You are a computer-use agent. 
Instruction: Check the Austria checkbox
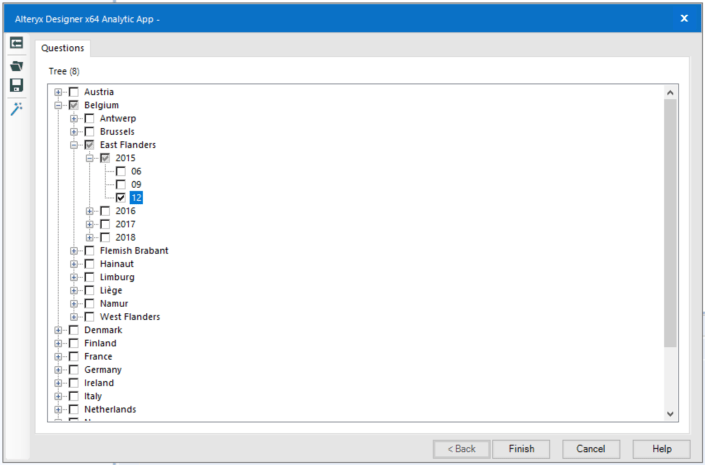[x=74, y=92]
